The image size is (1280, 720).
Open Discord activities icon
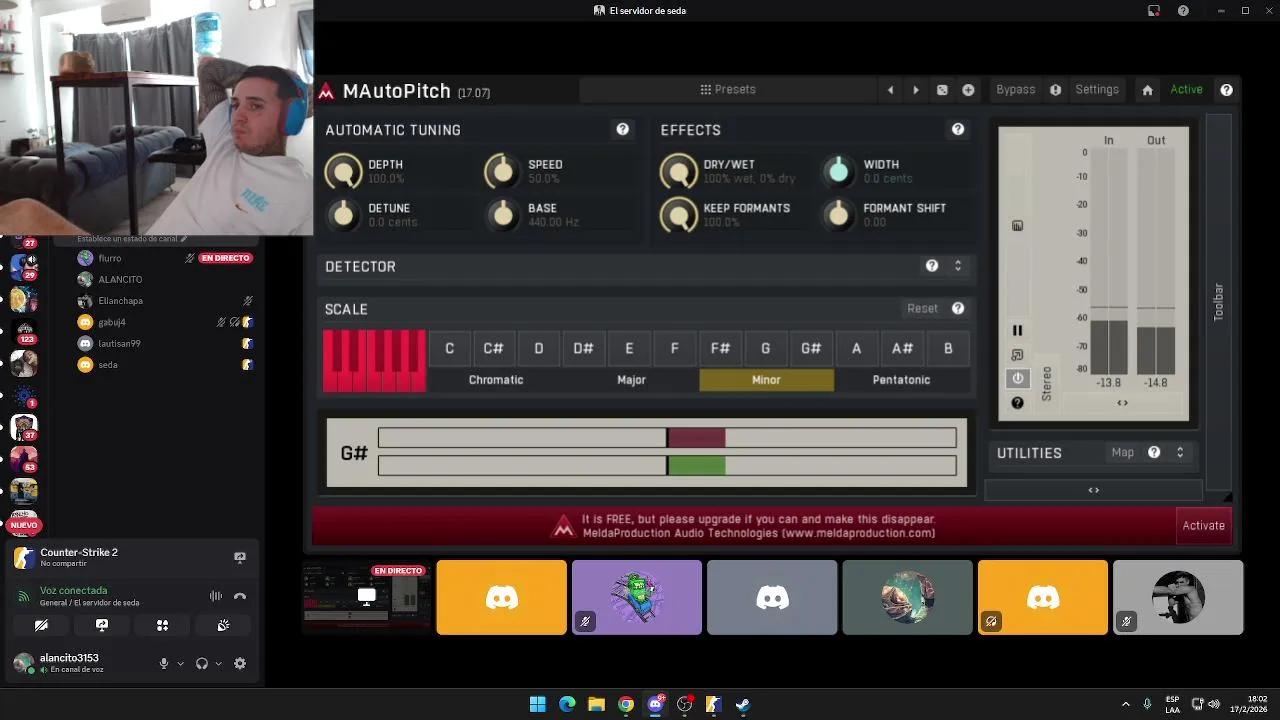tap(162, 625)
